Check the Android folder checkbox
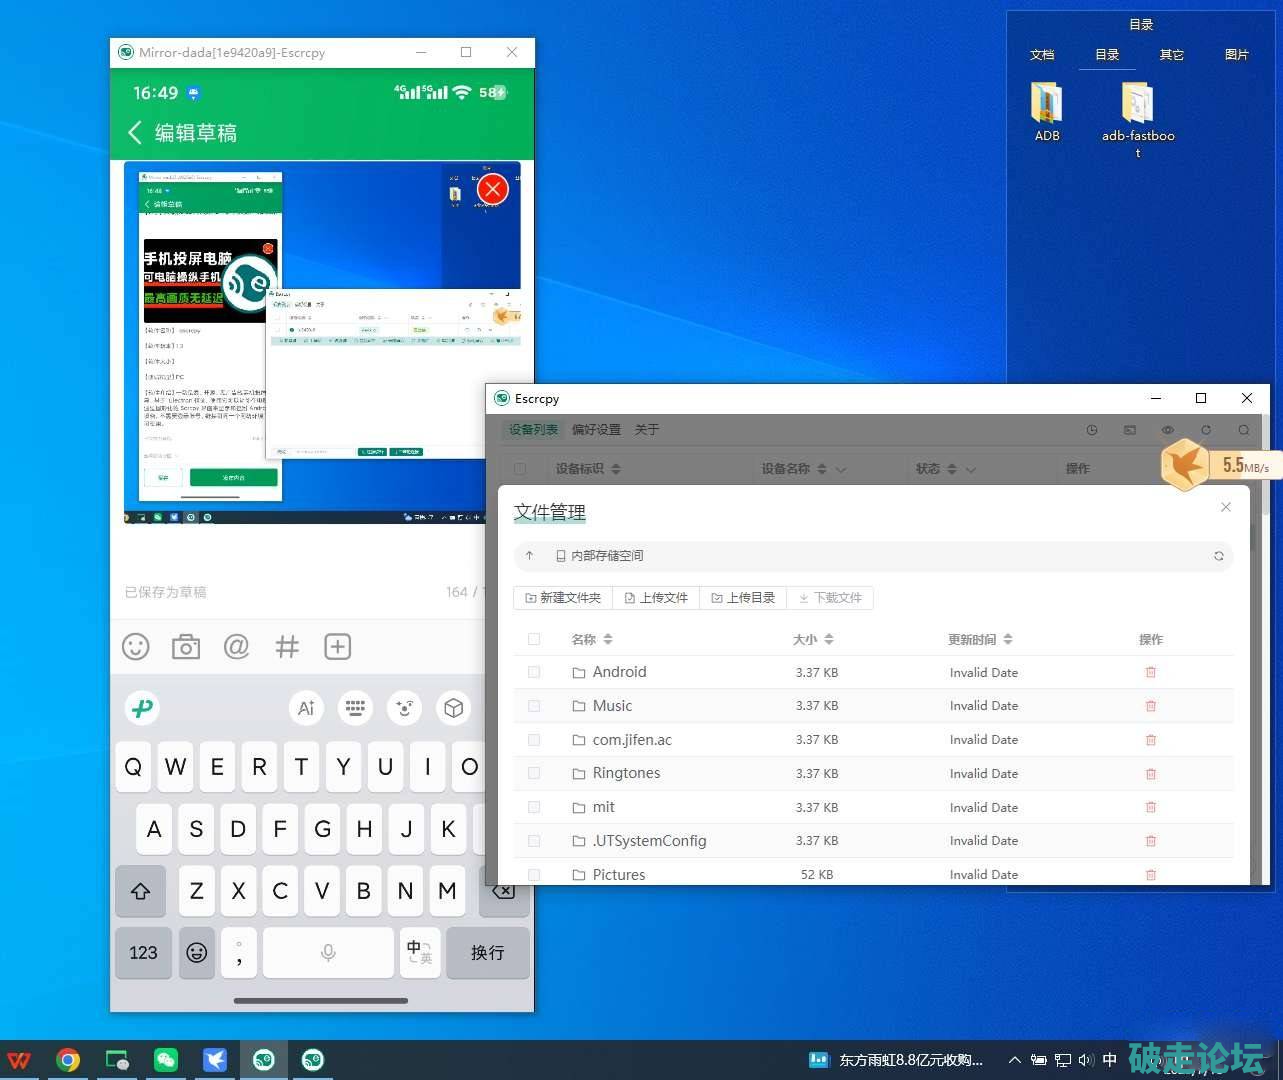Screen dimensions: 1283x1080 click(534, 672)
